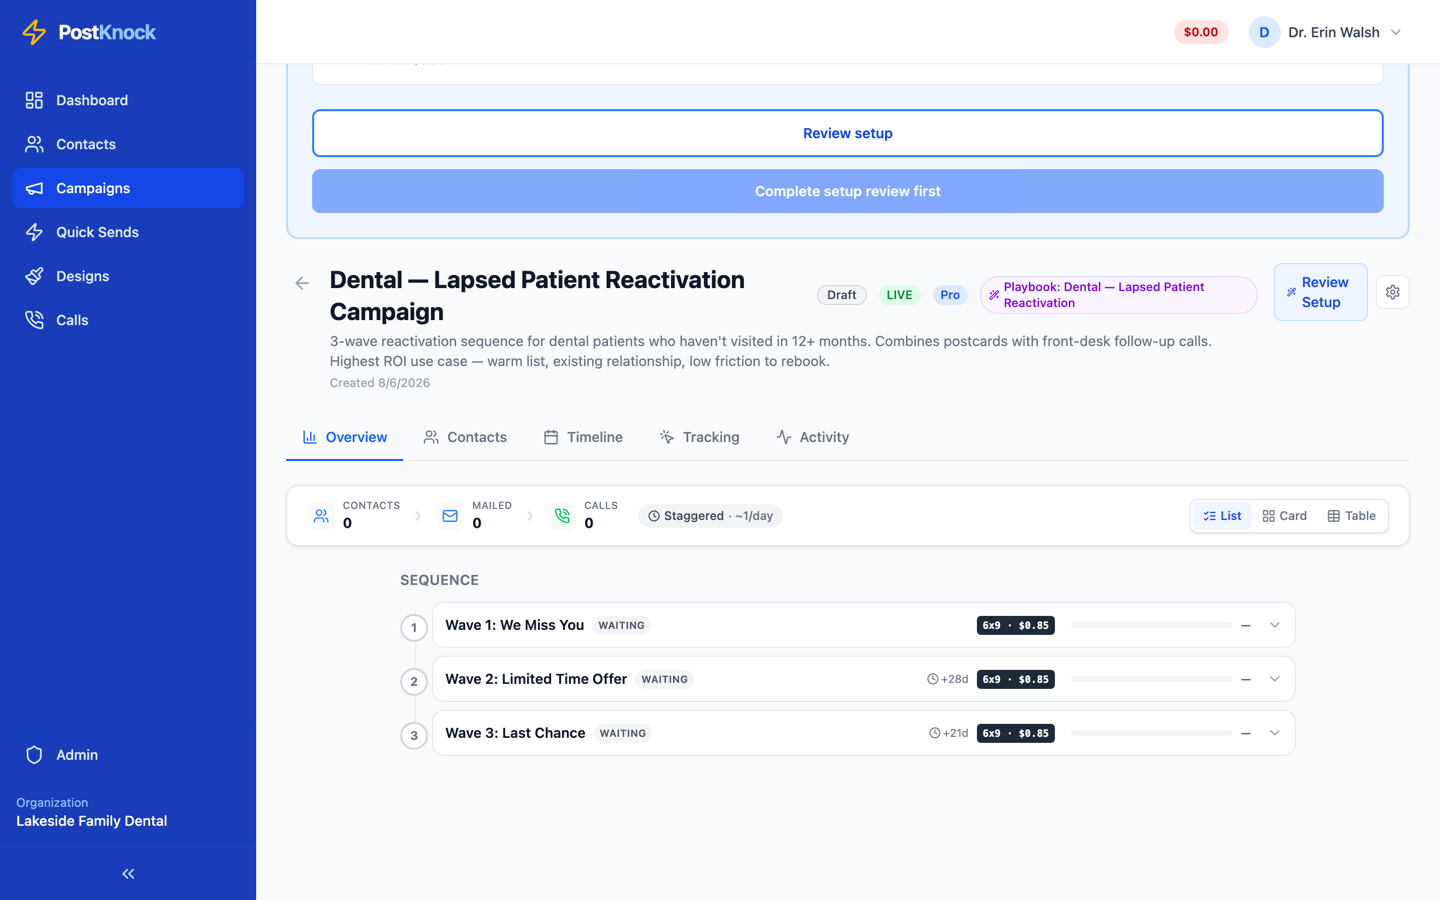Select Campaigns in the sidebar
This screenshot has width=1440, height=900.
point(128,188)
